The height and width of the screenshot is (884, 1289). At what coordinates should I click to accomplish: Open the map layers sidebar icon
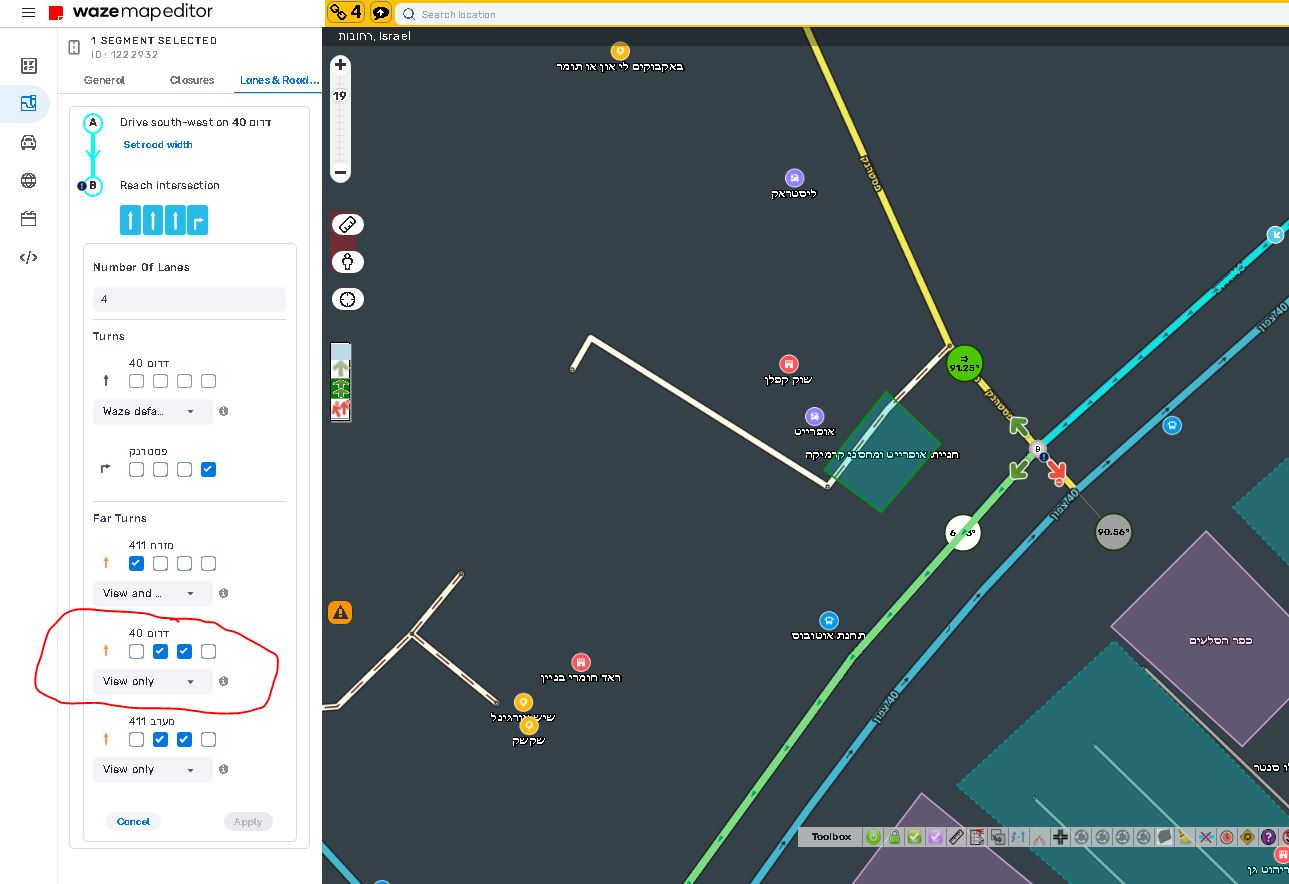tap(28, 103)
